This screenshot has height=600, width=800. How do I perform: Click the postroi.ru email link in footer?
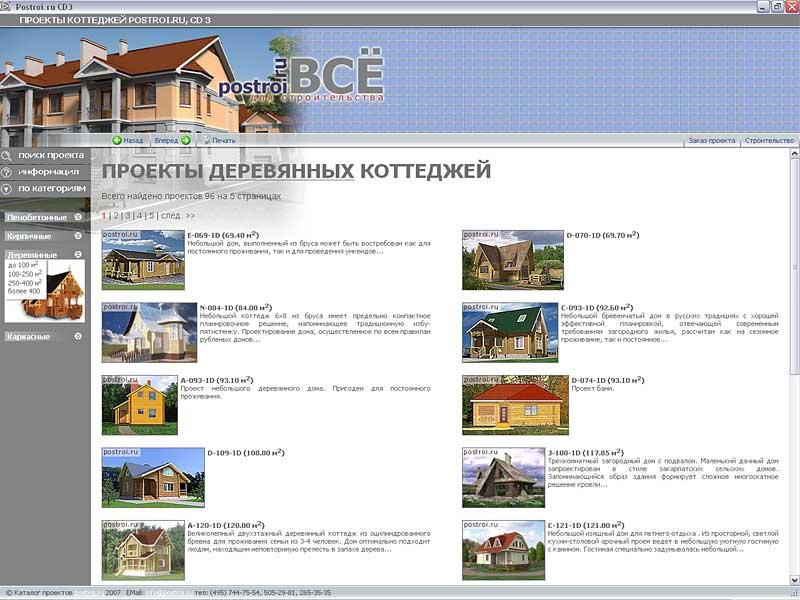pos(167,593)
